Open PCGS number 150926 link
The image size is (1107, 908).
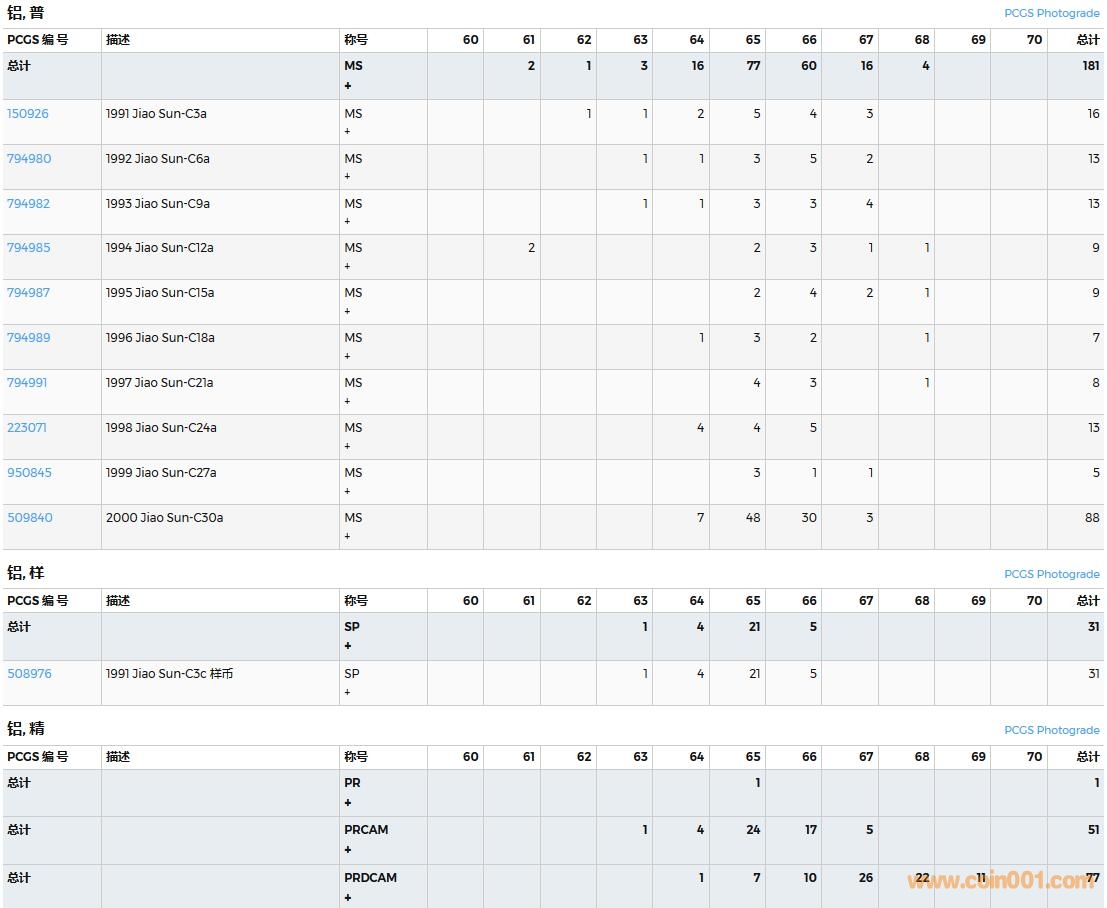click(x=28, y=114)
